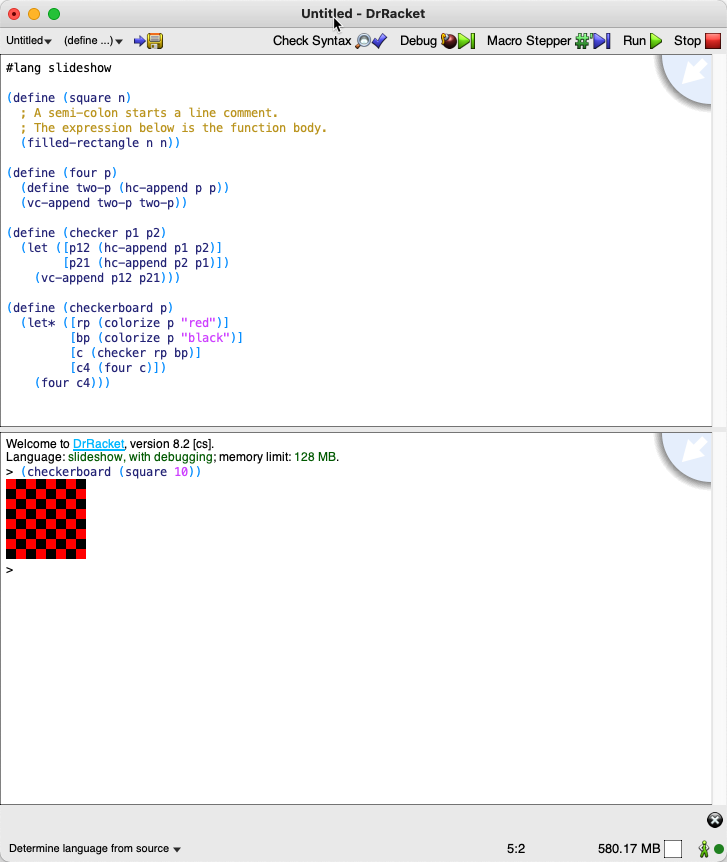Expand the (define ...) definitions dropdown
Screen dimensions: 727x862
(x=93, y=41)
